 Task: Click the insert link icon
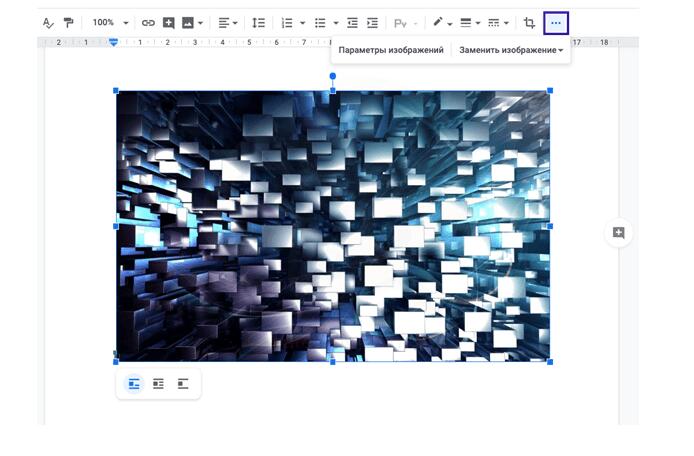[x=148, y=22]
